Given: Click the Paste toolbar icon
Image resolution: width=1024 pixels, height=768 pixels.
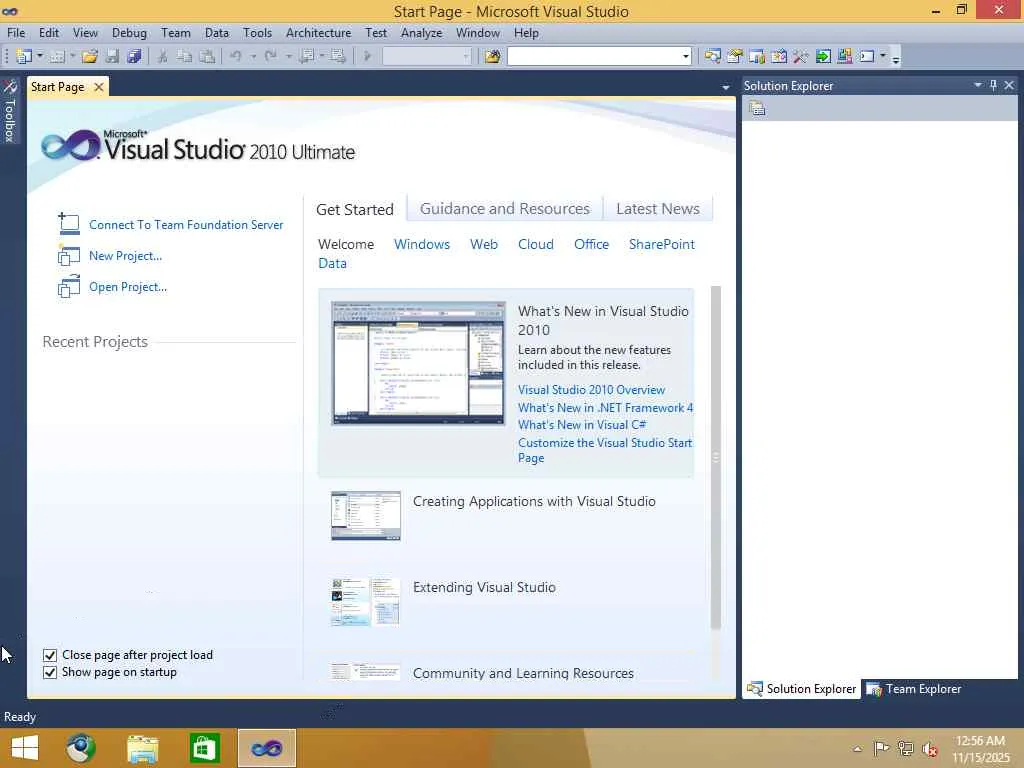Looking at the screenshot, I should coord(207,56).
